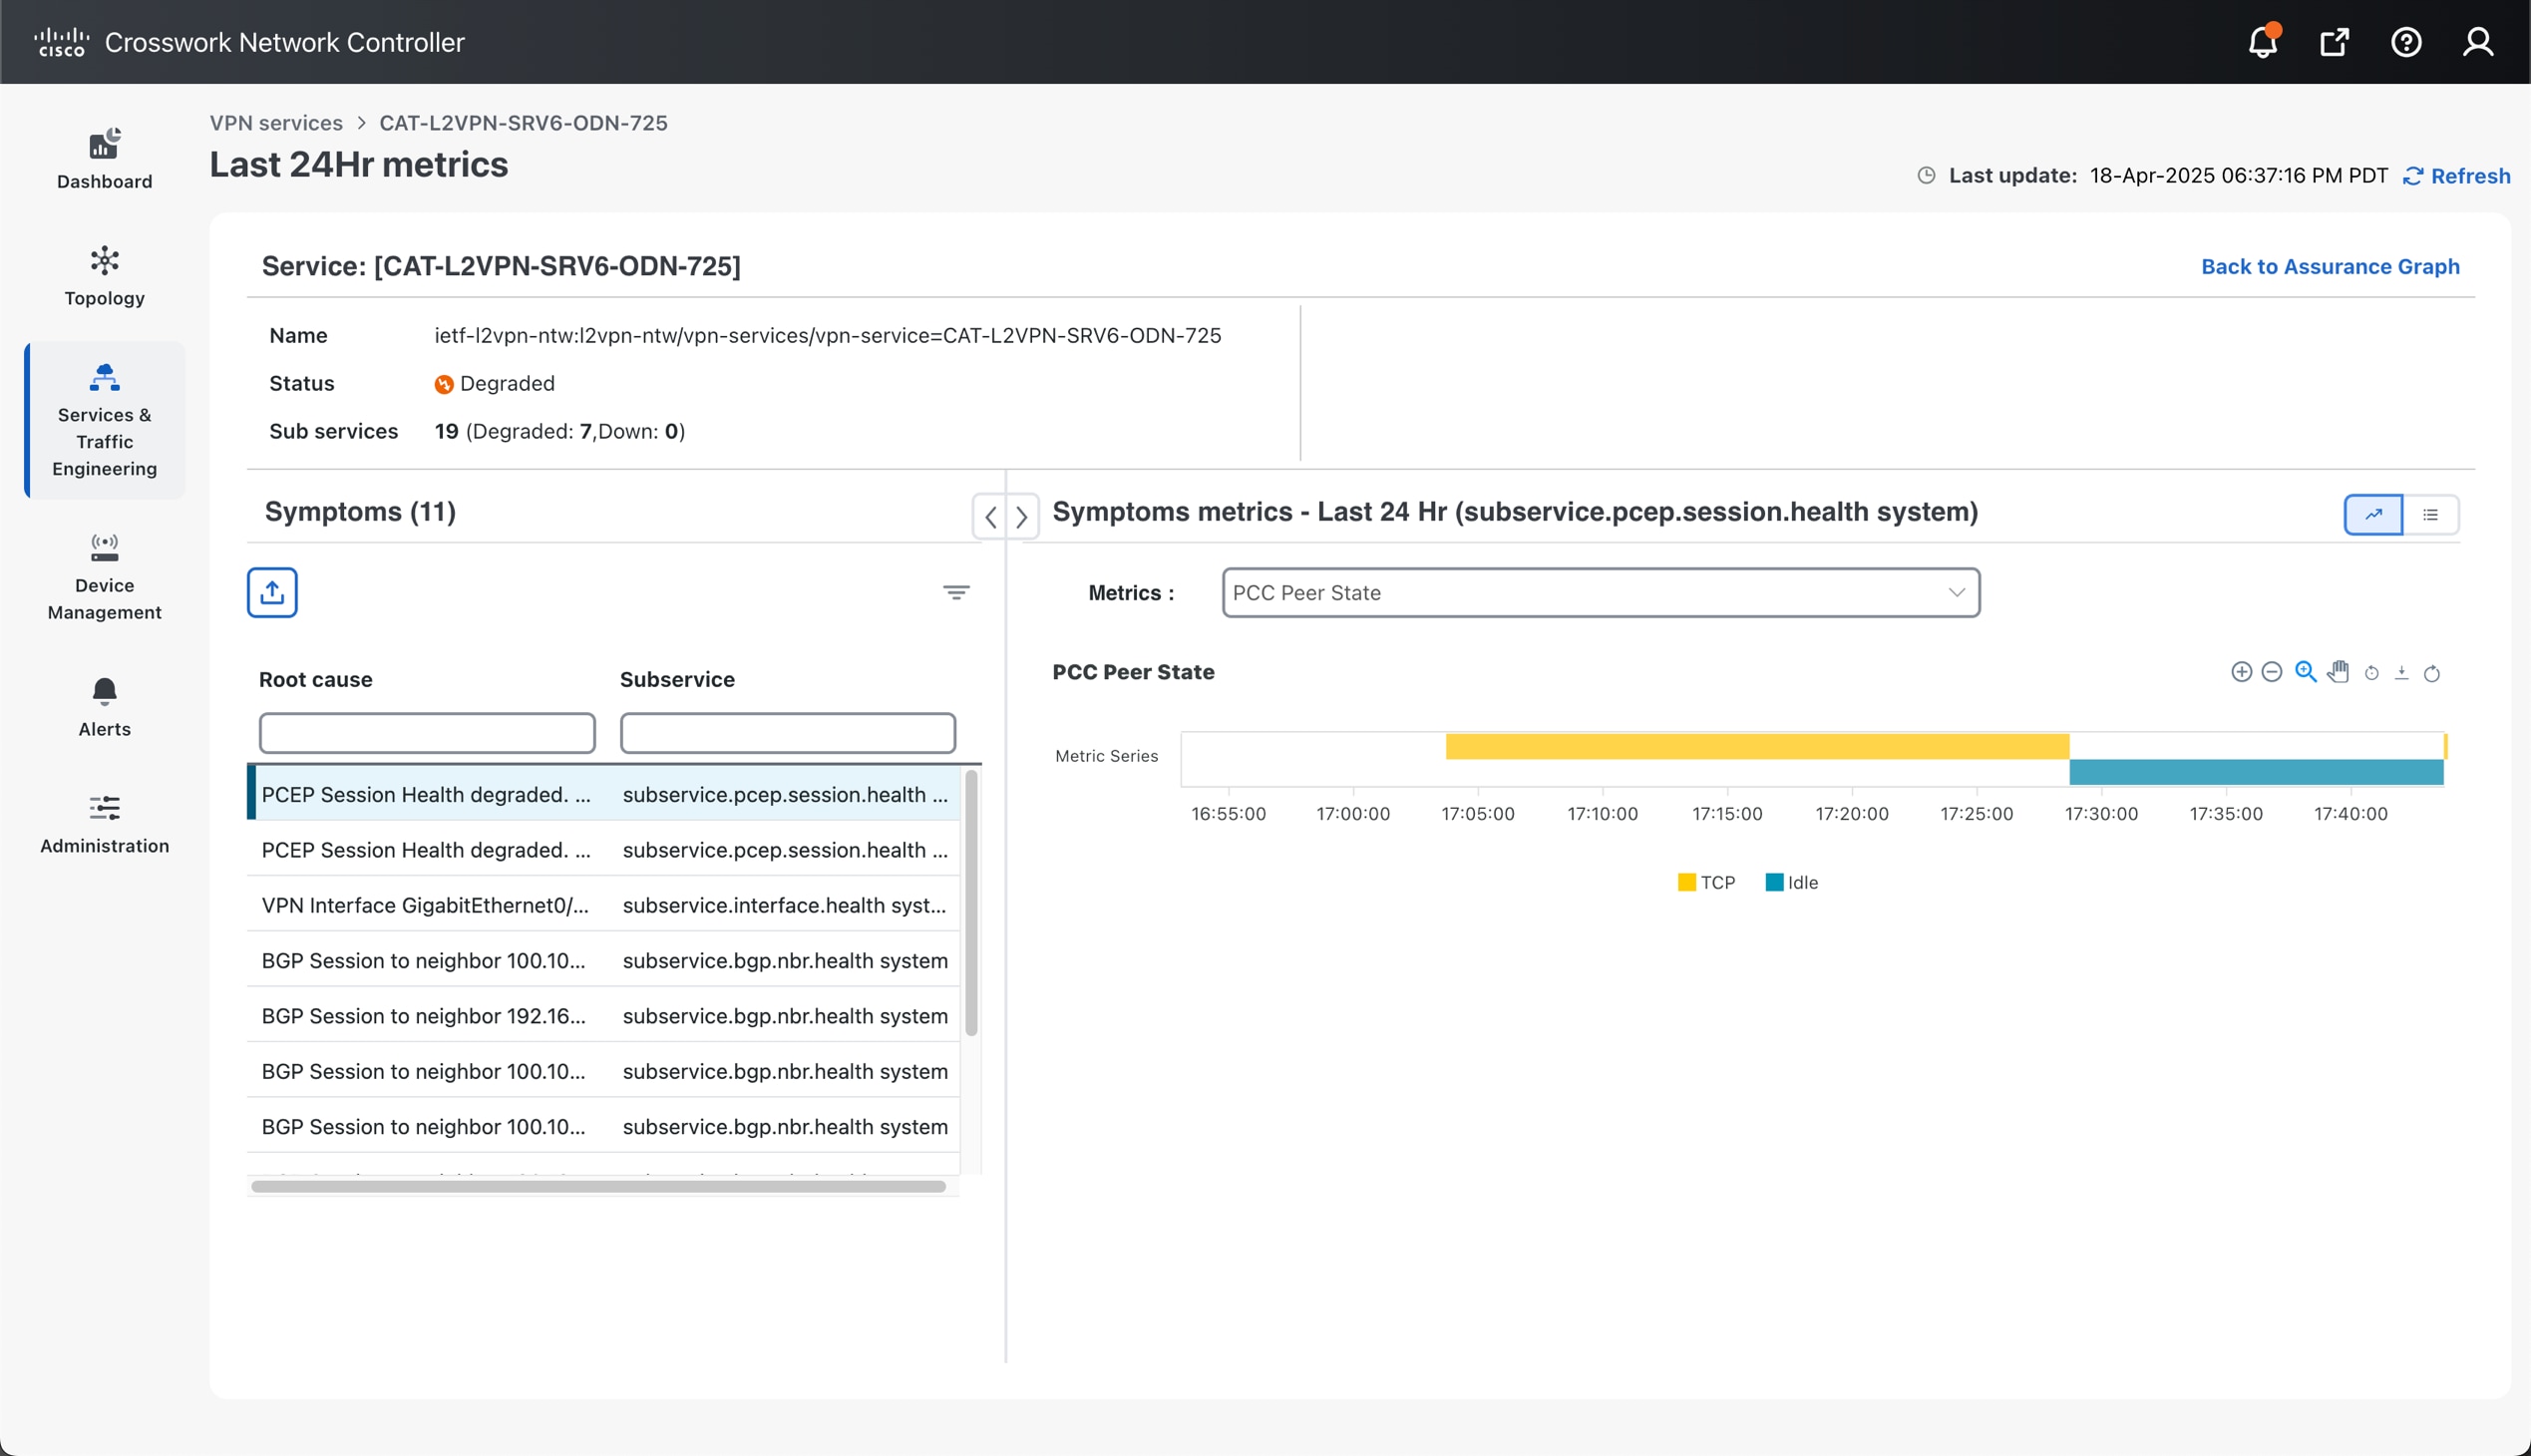The width and height of the screenshot is (2531, 1456).
Task: Select second PCEP Session Health degraded row
Action: tap(604, 849)
